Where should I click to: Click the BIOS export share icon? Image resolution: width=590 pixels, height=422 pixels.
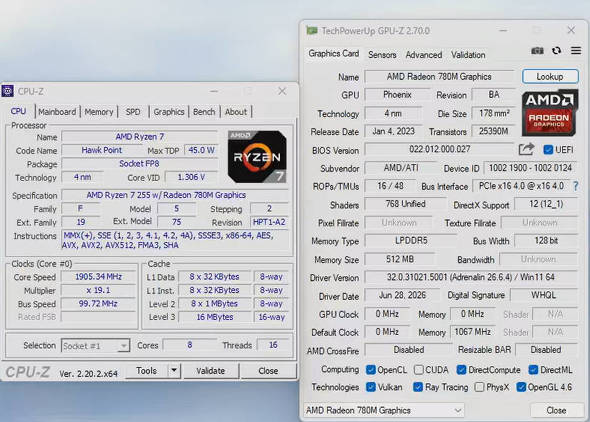pos(526,149)
